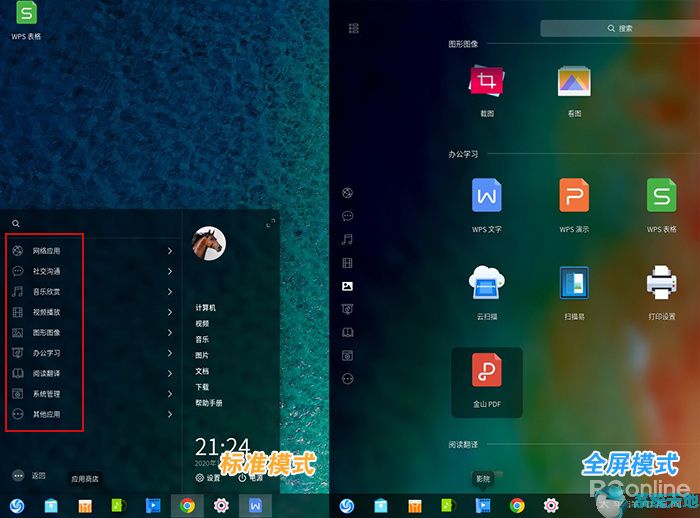Open the 视频 folder shortcut

pyautogui.click(x=202, y=323)
